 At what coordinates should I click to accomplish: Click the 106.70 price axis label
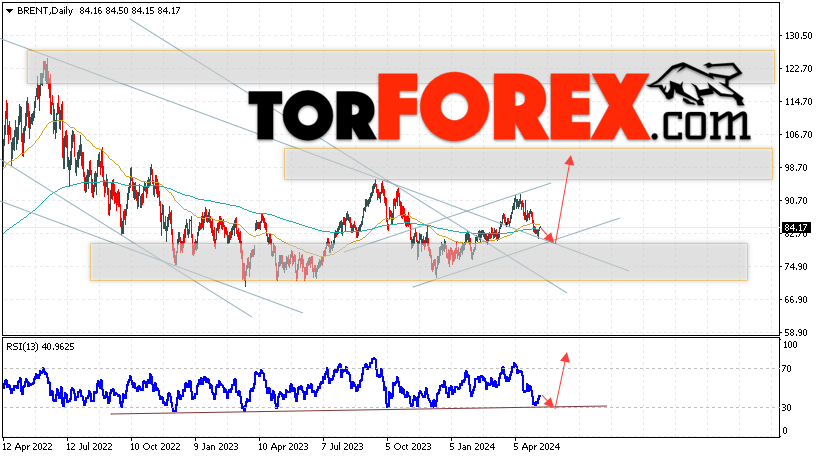(x=799, y=134)
